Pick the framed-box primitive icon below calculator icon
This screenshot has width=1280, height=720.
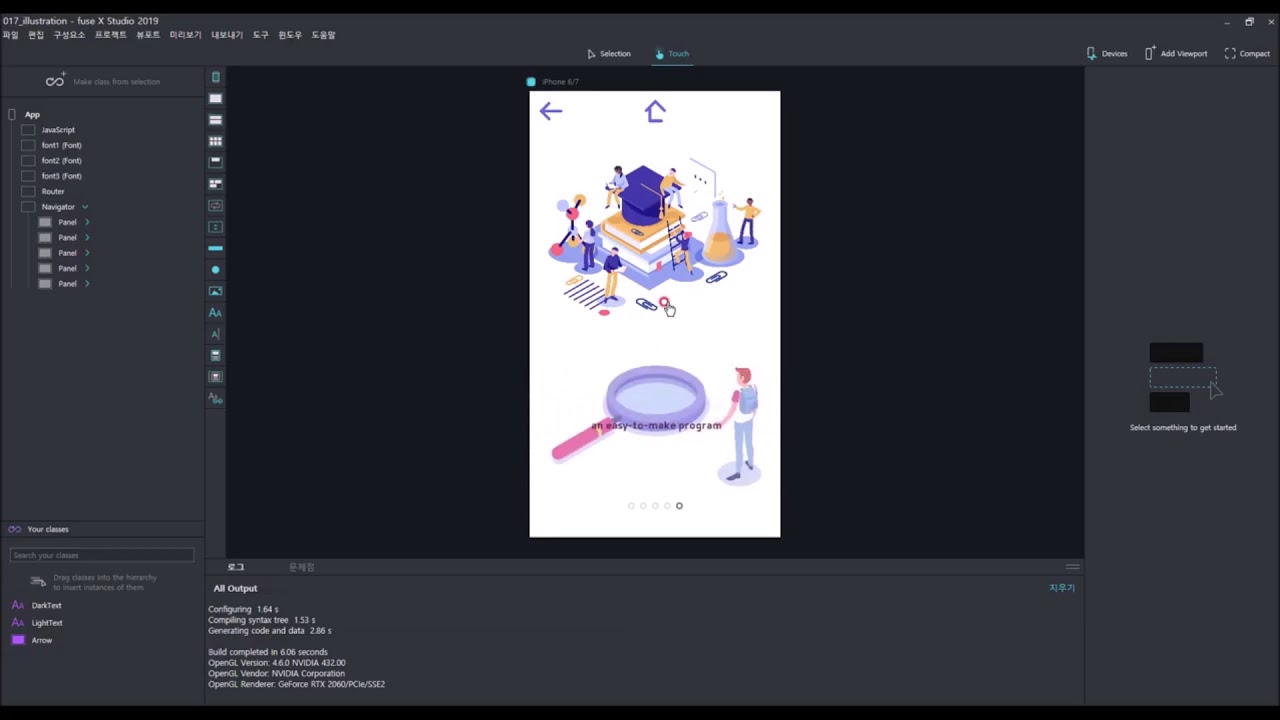pyautogui.click(x=215, y=377)
